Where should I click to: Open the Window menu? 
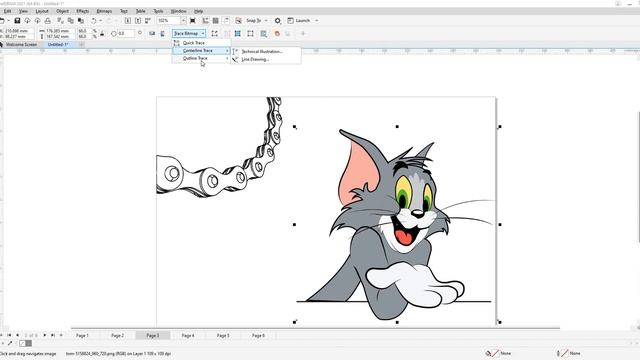click(178, 11)
